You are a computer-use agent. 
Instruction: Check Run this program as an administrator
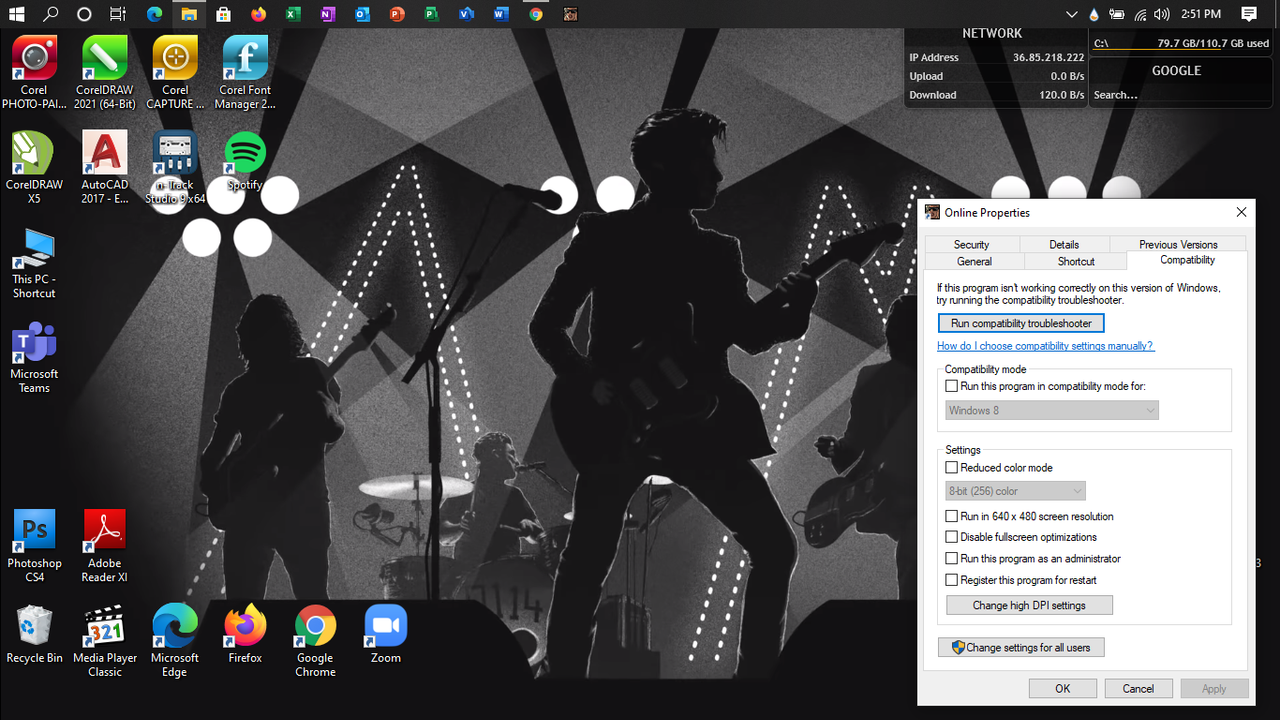[952, 559]
